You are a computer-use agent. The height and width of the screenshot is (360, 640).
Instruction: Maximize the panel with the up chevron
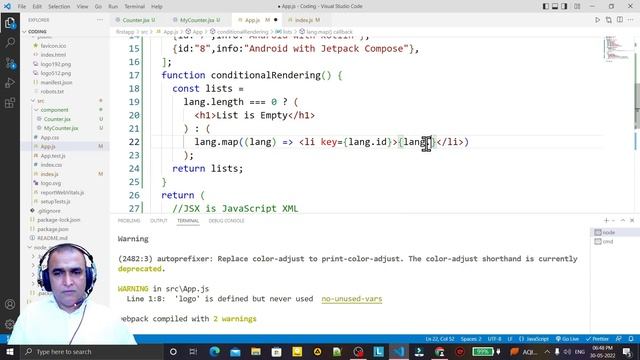623,220
